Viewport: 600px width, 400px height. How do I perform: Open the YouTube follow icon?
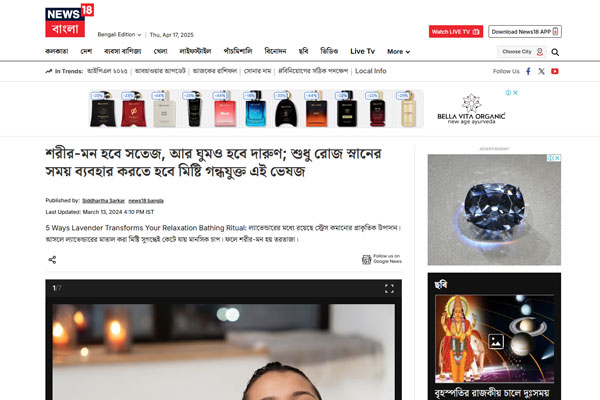coord(554,71)
